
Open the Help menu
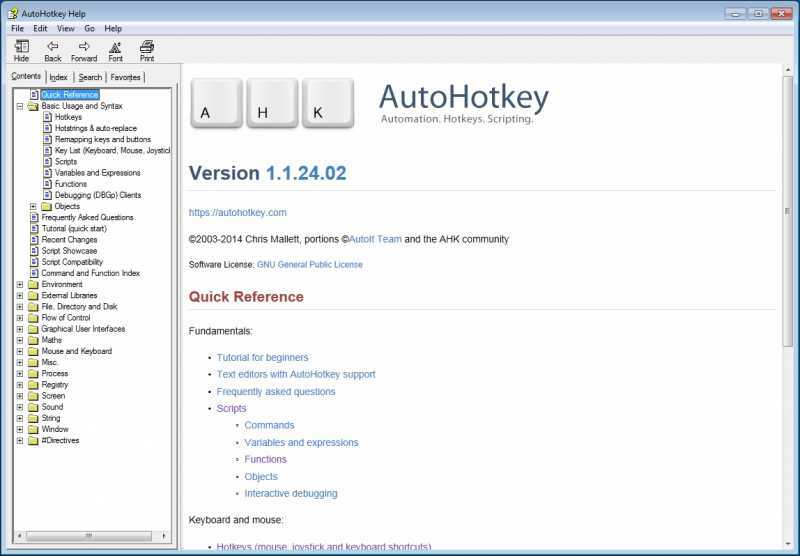pos(113,29)
